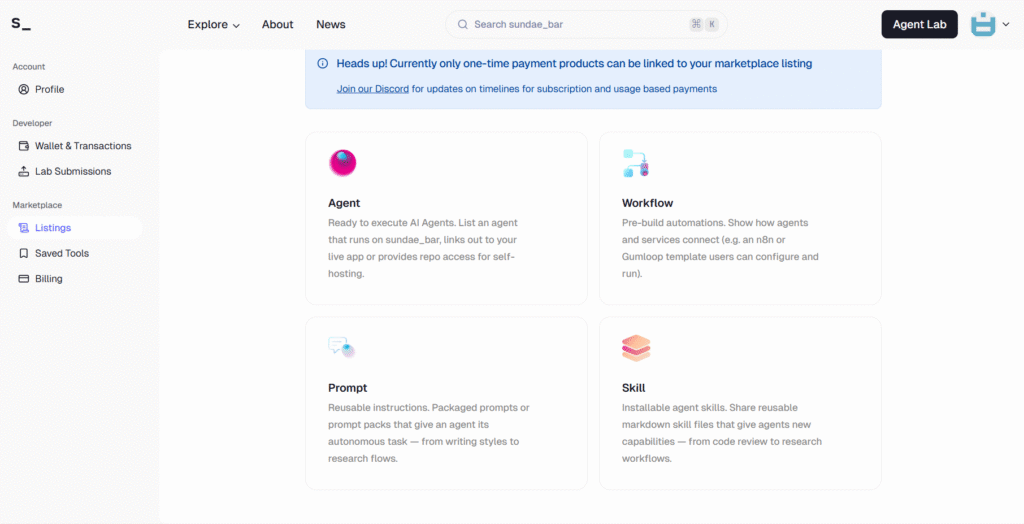Click the Wallet & Transactions icon

pyautogui.click(x=24, y=146)
